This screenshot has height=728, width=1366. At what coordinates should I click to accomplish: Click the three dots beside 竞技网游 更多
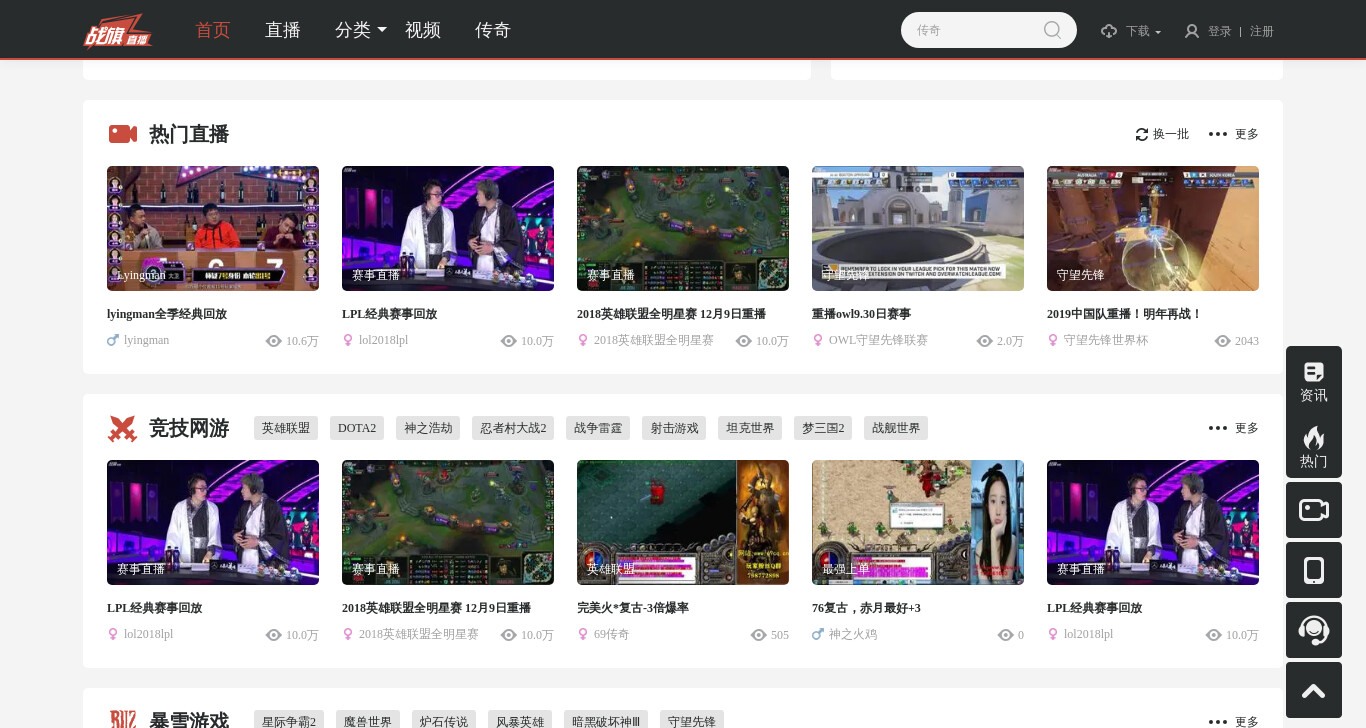[1217, 428]
